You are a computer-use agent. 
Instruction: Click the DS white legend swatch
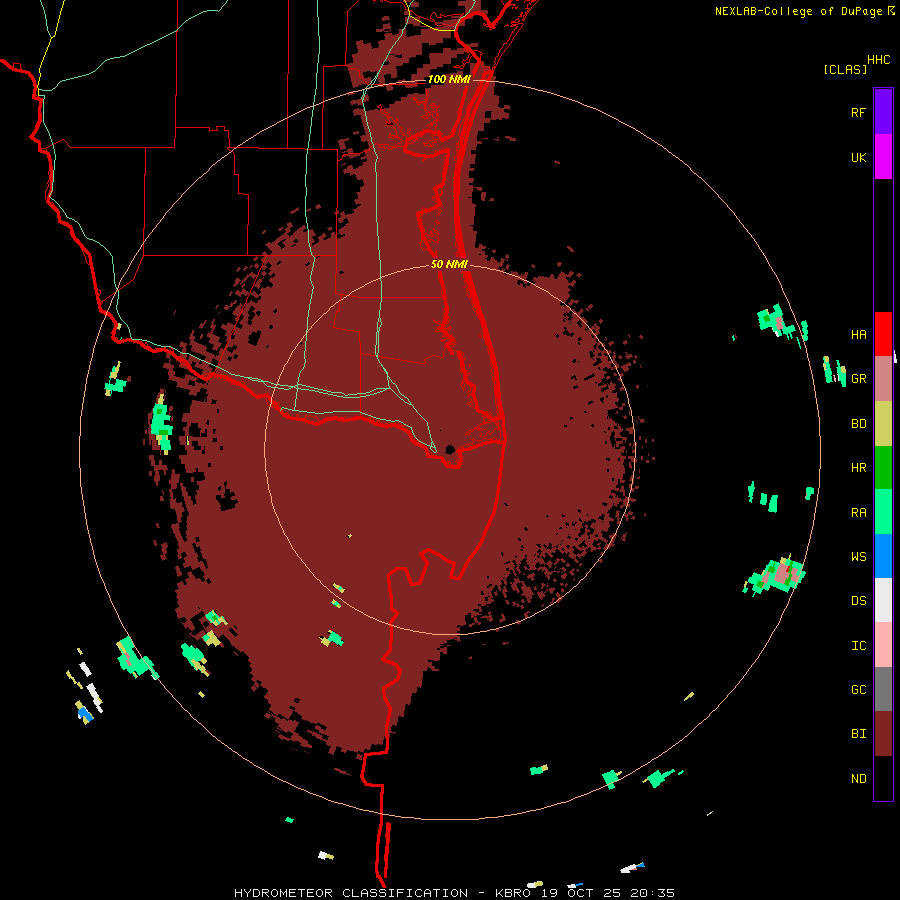point(883,600)
